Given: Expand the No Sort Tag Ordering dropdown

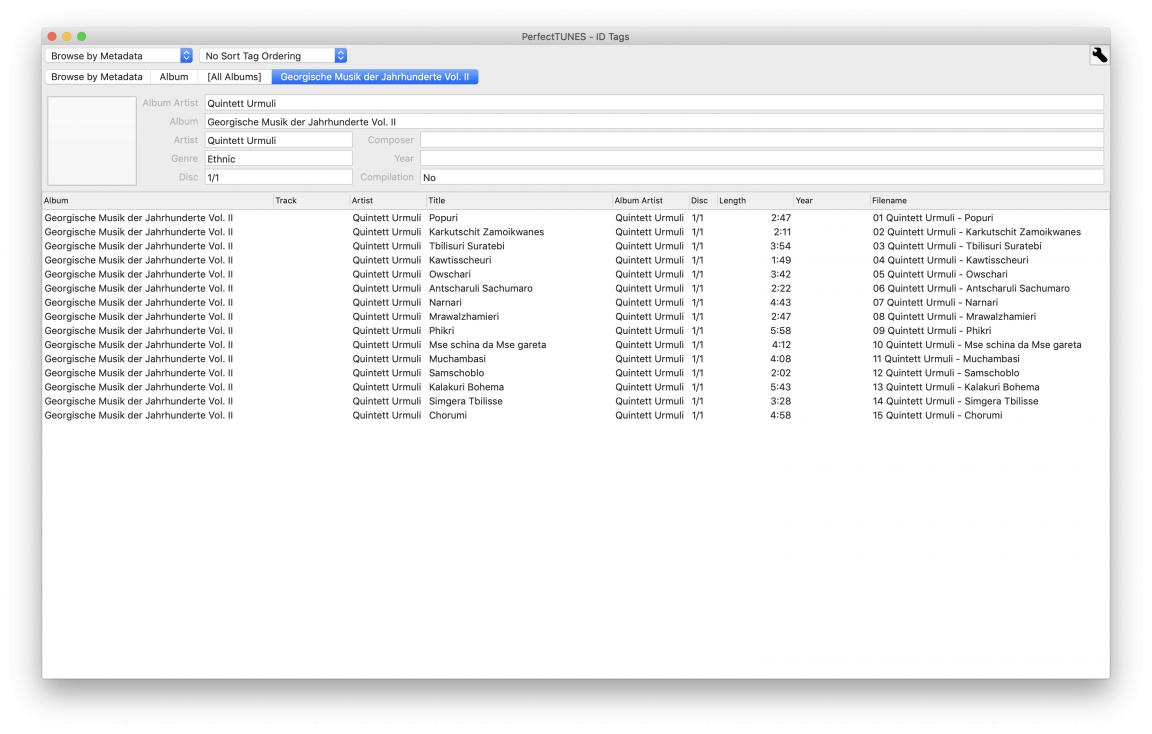Looking at the screenshot, I should pyautogui.click(x=274, y=56).
